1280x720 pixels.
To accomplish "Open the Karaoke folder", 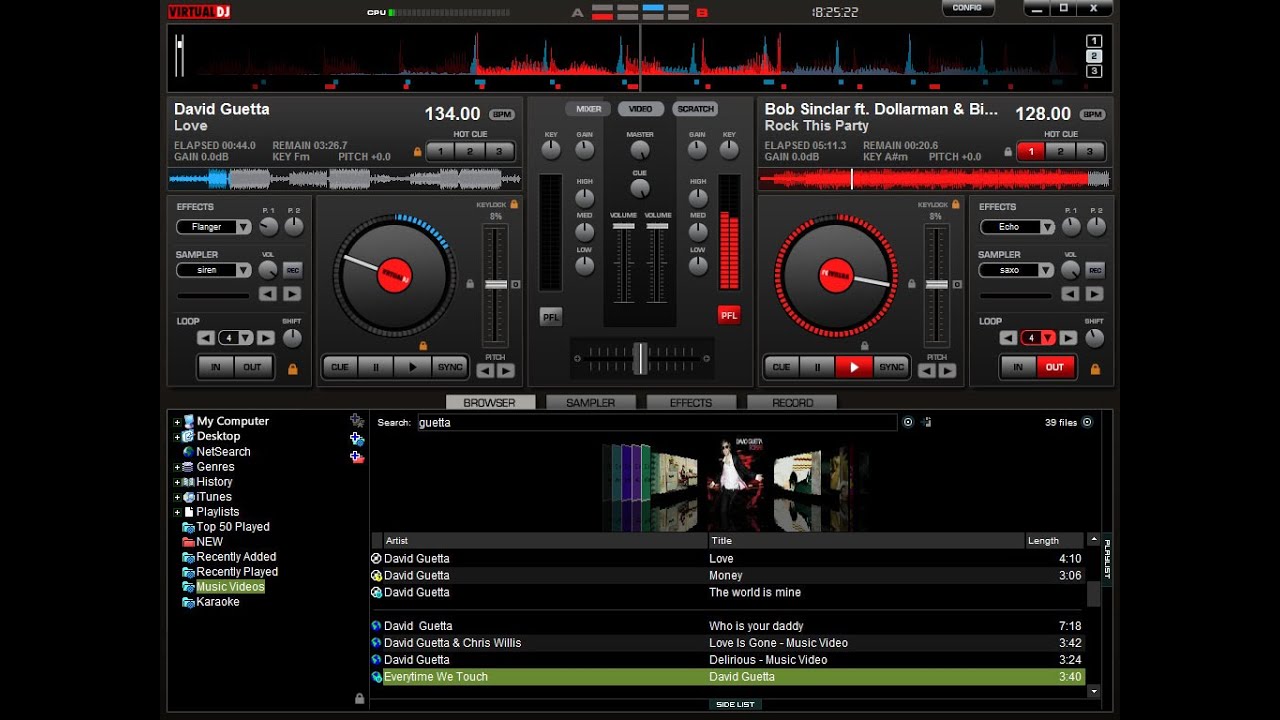I will click(x=218, y=602).
